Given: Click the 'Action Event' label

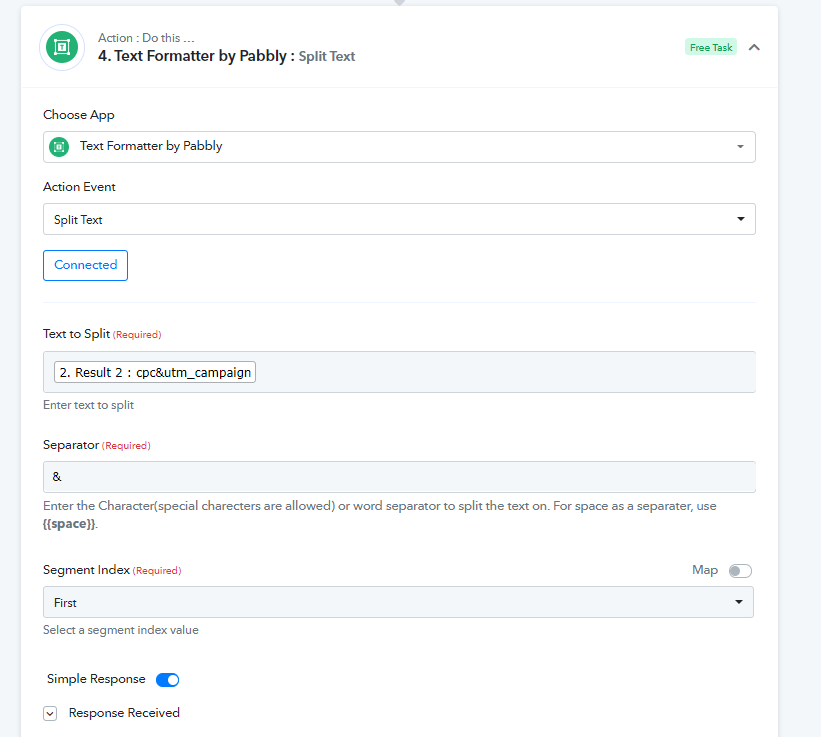Looking at the screenshot, I should click(79, 187).
